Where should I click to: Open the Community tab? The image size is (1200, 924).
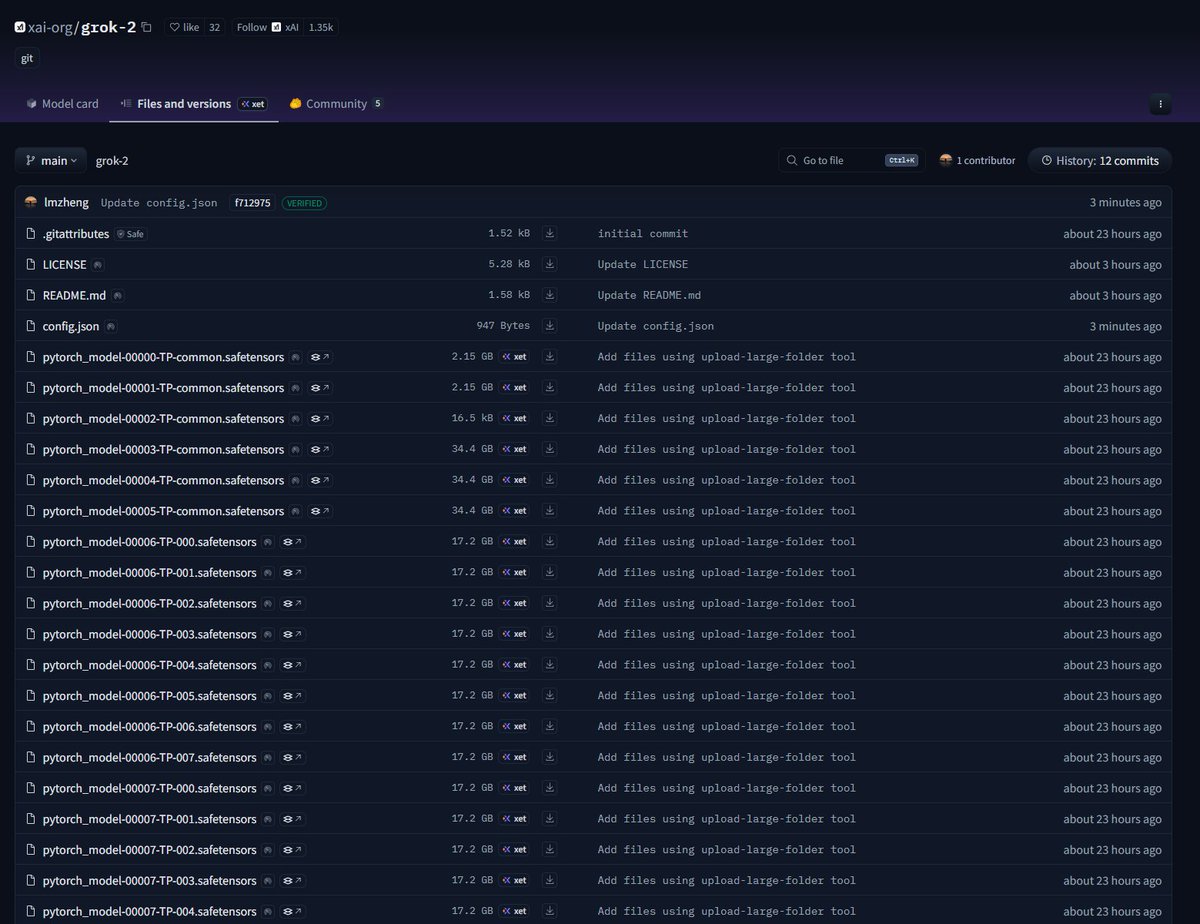point(335,104)
